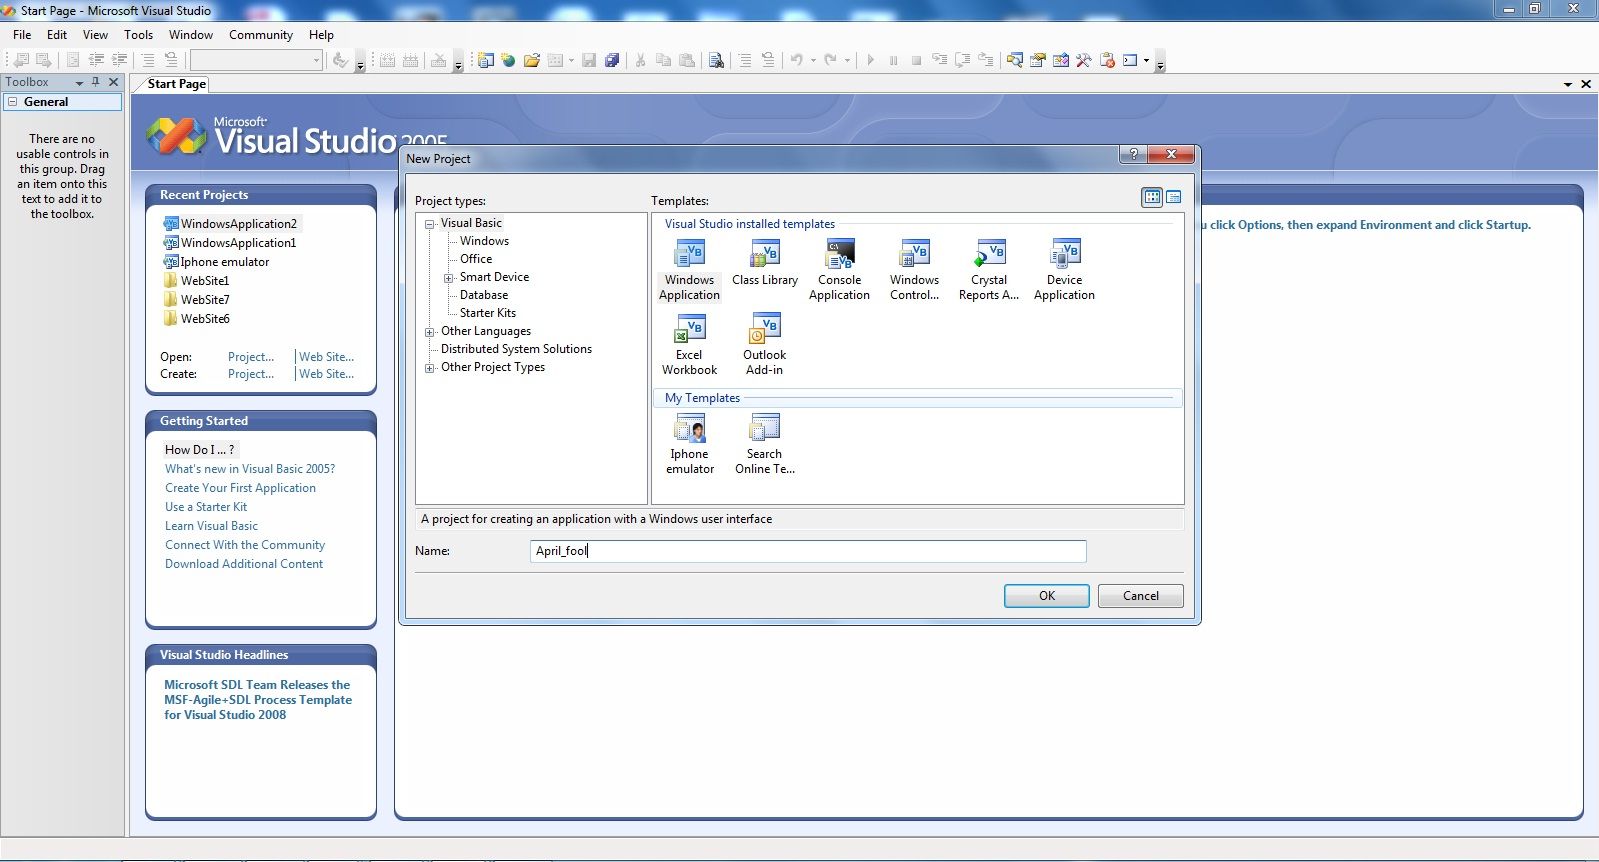
Task: Open the Toolbox window position dropdown arrow
Action: tap(79, 83)
